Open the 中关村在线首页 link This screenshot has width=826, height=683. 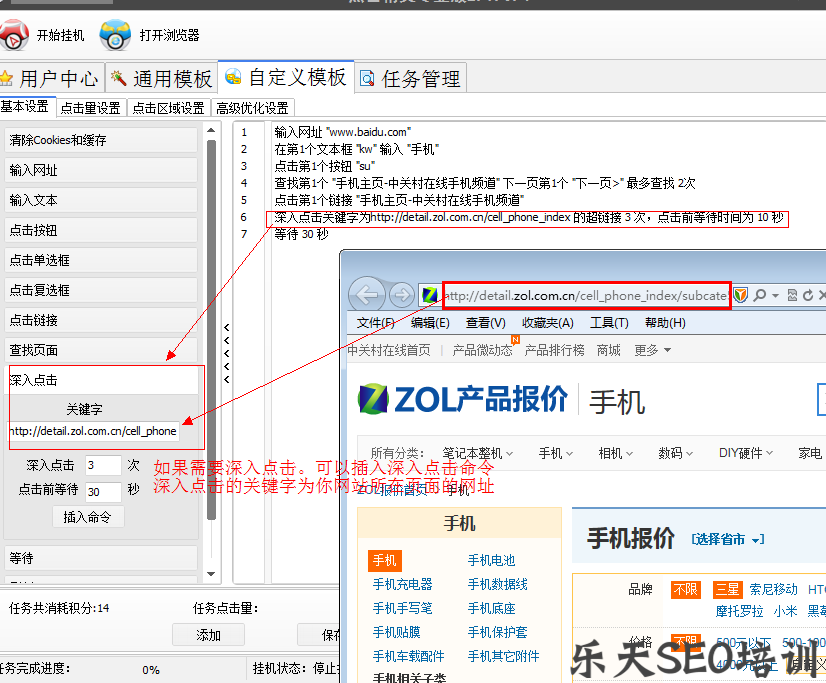(x=389, y=350)
